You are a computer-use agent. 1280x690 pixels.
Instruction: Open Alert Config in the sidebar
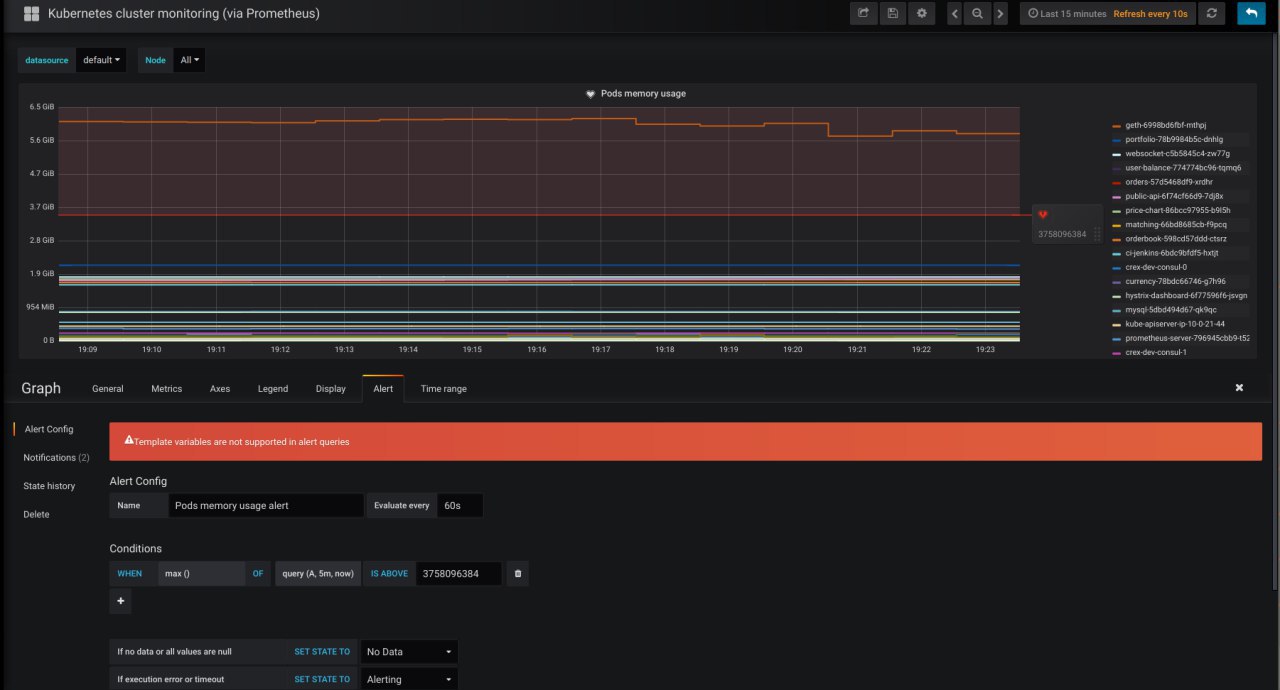49,429
